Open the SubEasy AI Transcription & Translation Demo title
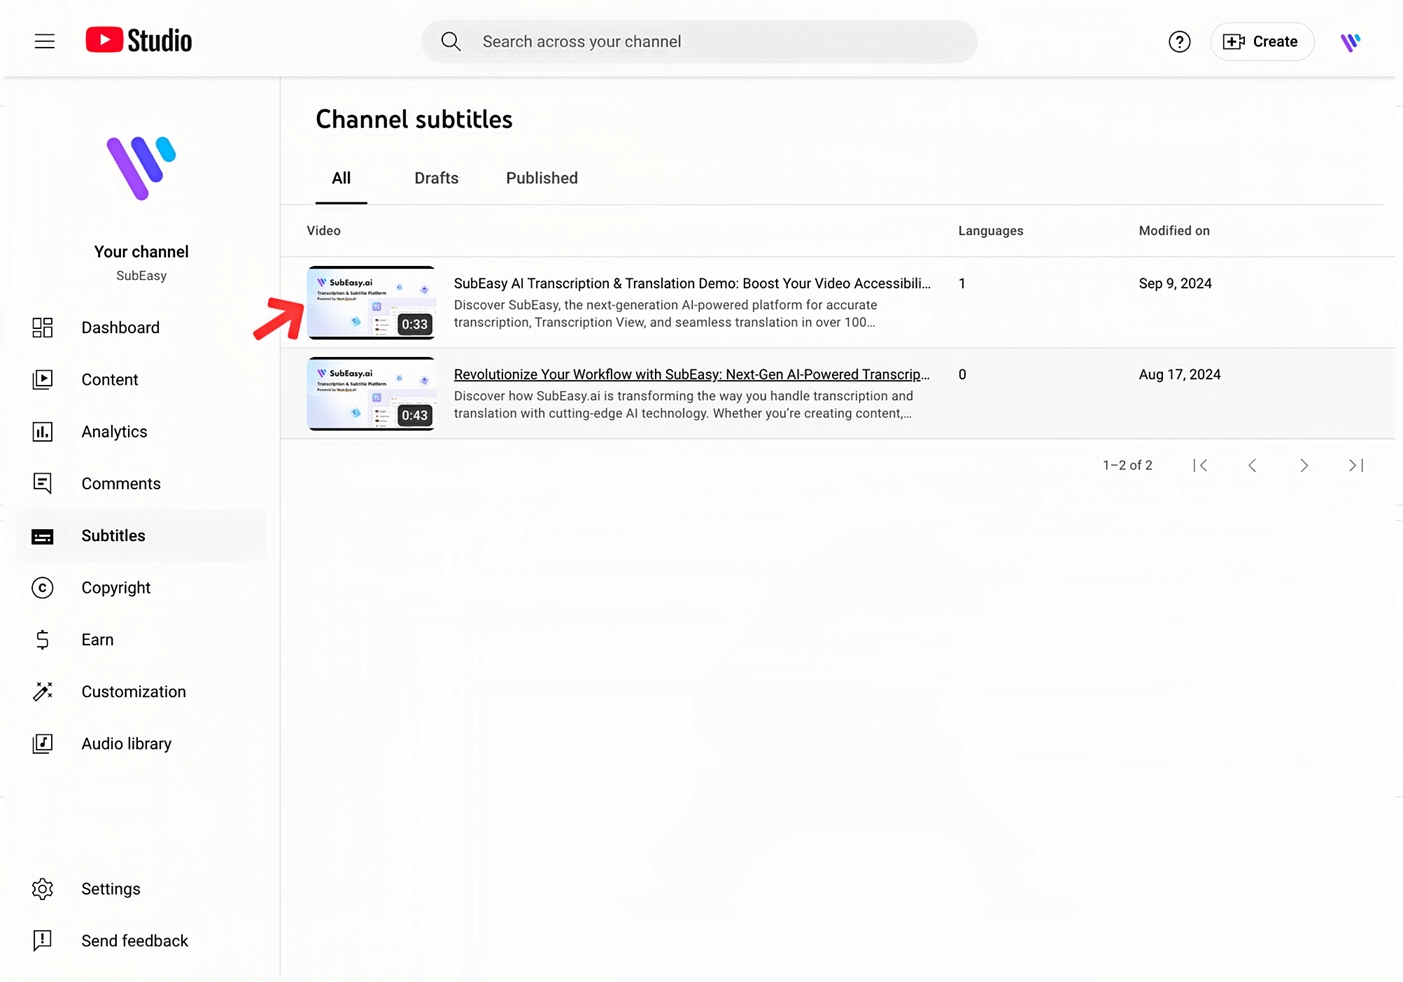This screenshot has width=1403, height=982. pos(692,283)
